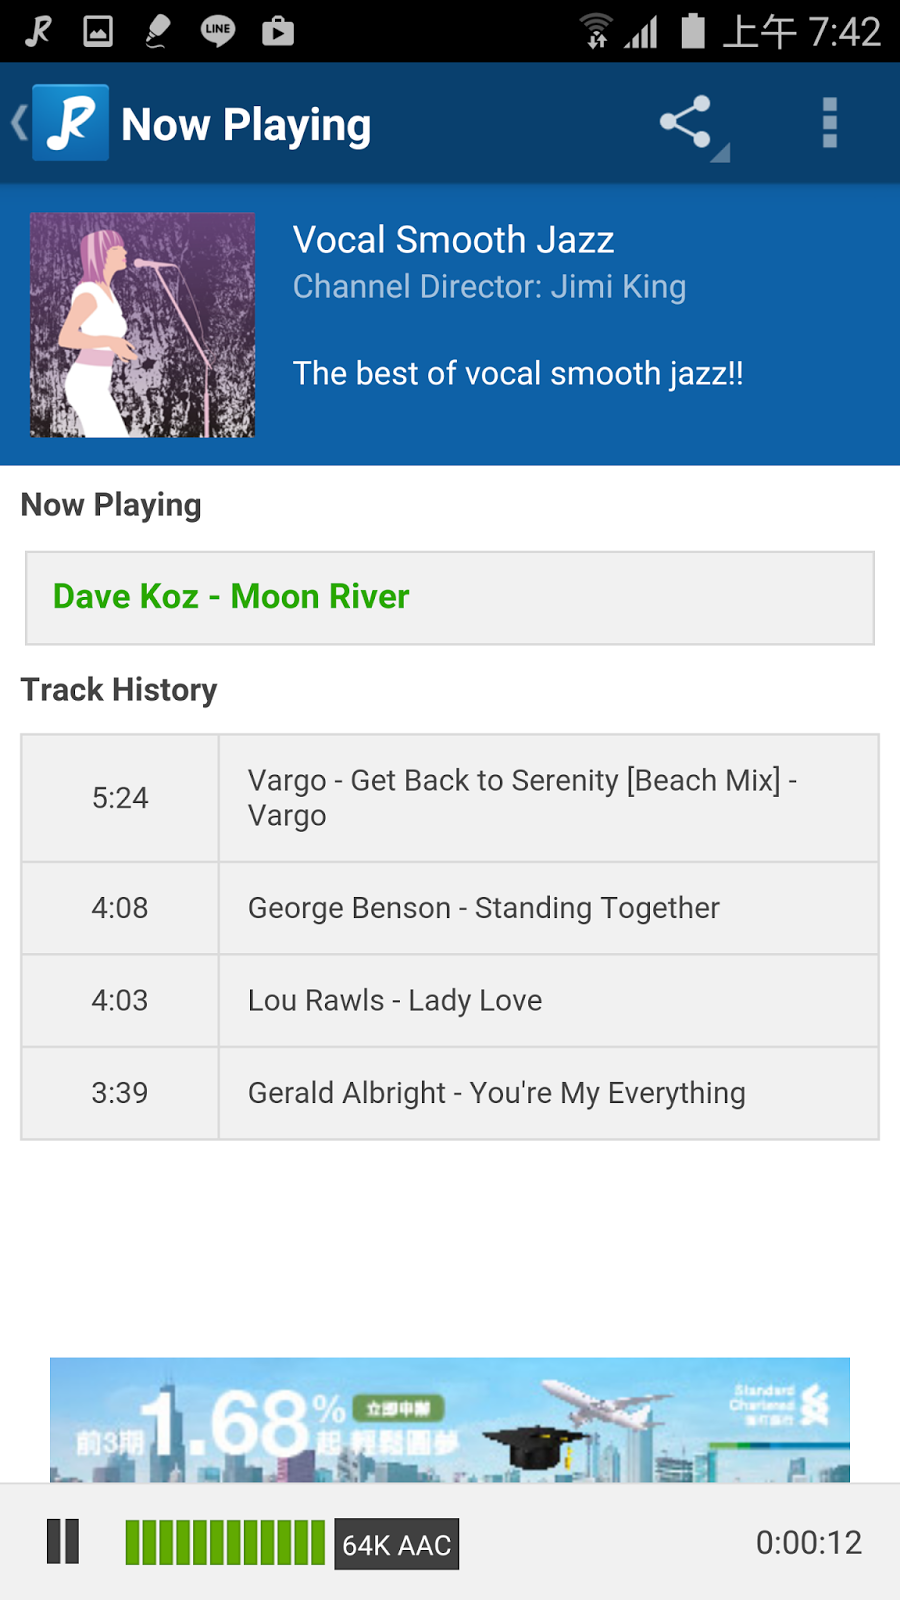Viewport: 900px width, 1600px height.
Task: Click the back arrow beside app logo
Action: [18, 124]
